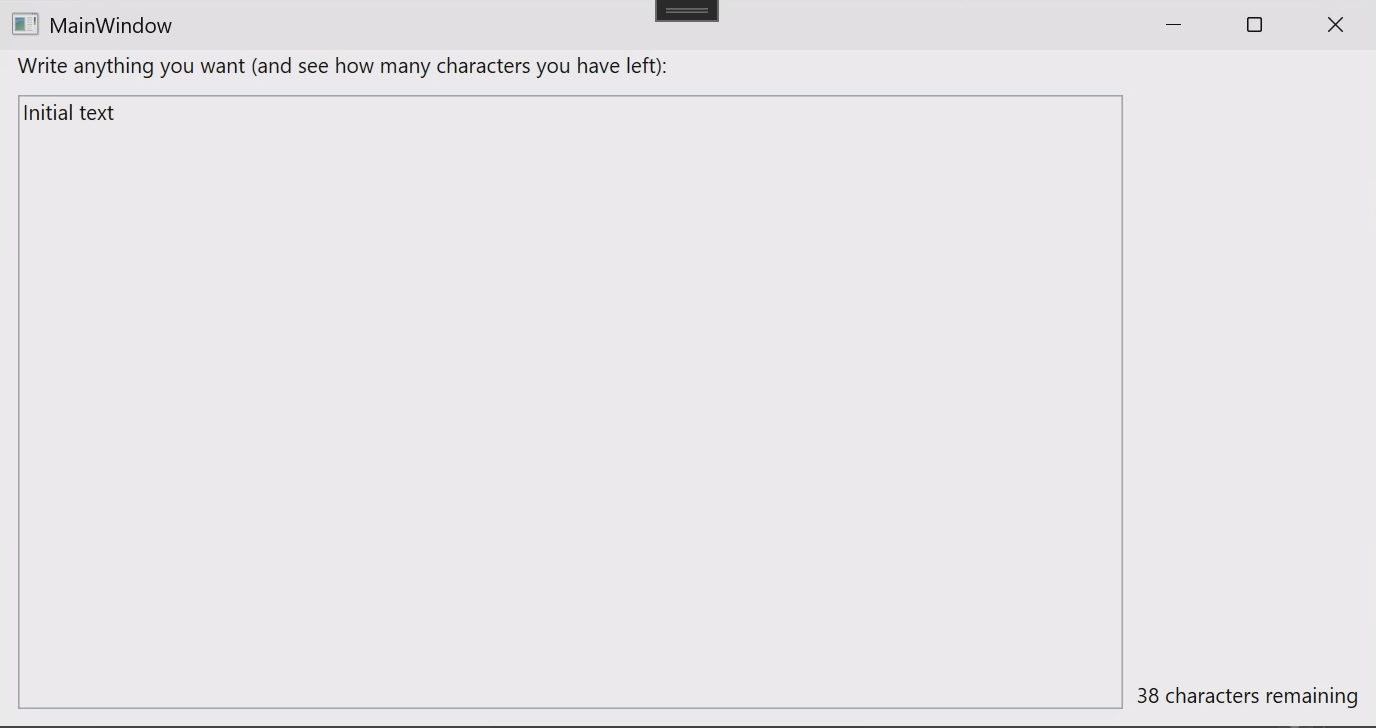Close the MainWindow window
1376x728 pixels.
click(x=1335, y=25)
